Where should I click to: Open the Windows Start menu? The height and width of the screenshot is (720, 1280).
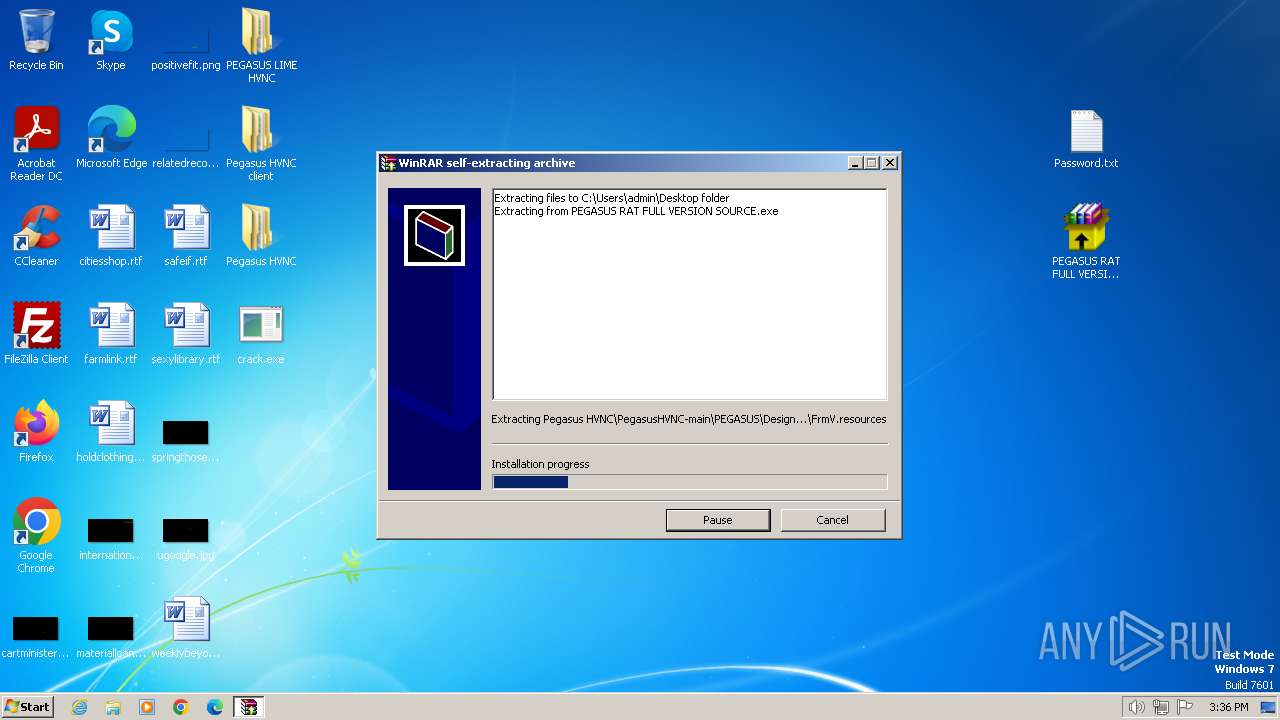[x=27, y=707]
